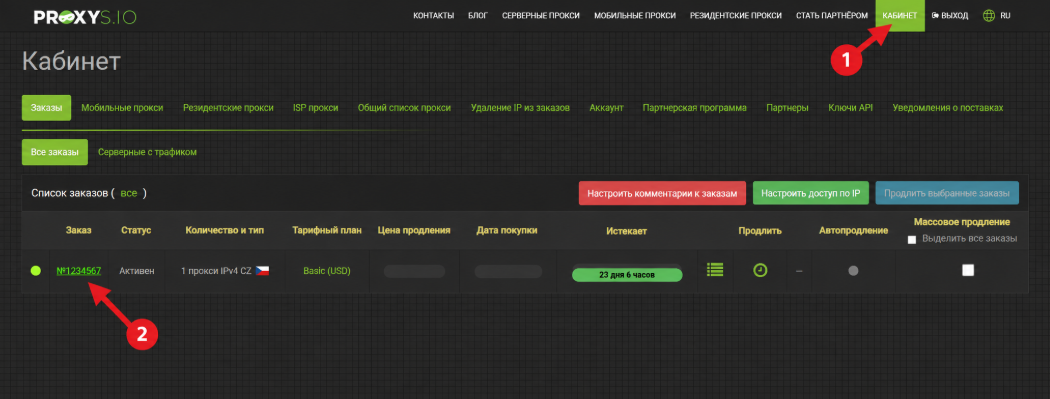The height and width of the screenshot is (399, 1050).
Task: Open the globe language icon
Action: 988,15
